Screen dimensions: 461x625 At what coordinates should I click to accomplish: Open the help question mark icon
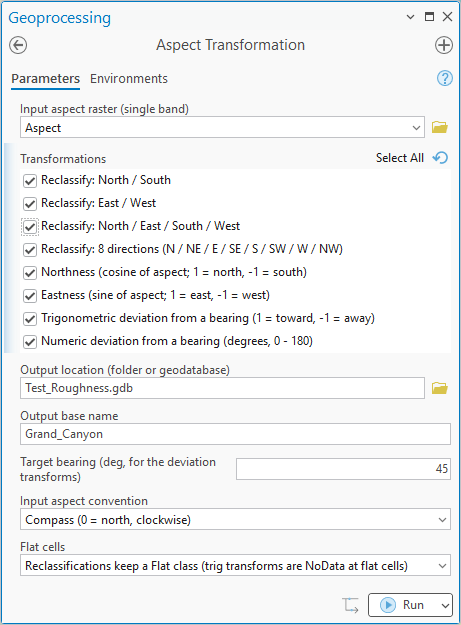click(x=444, y=78)
